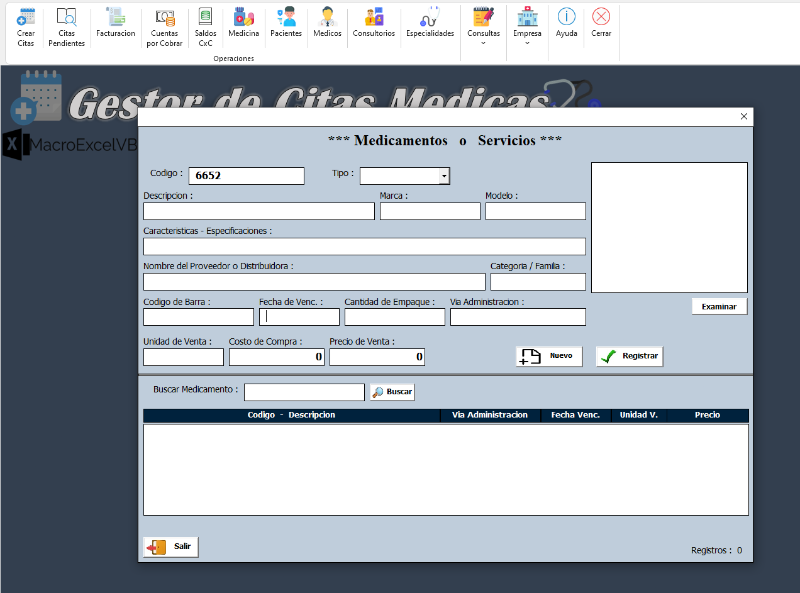
Task: Click the Buscar button
Action: click(x=392, y=392)
